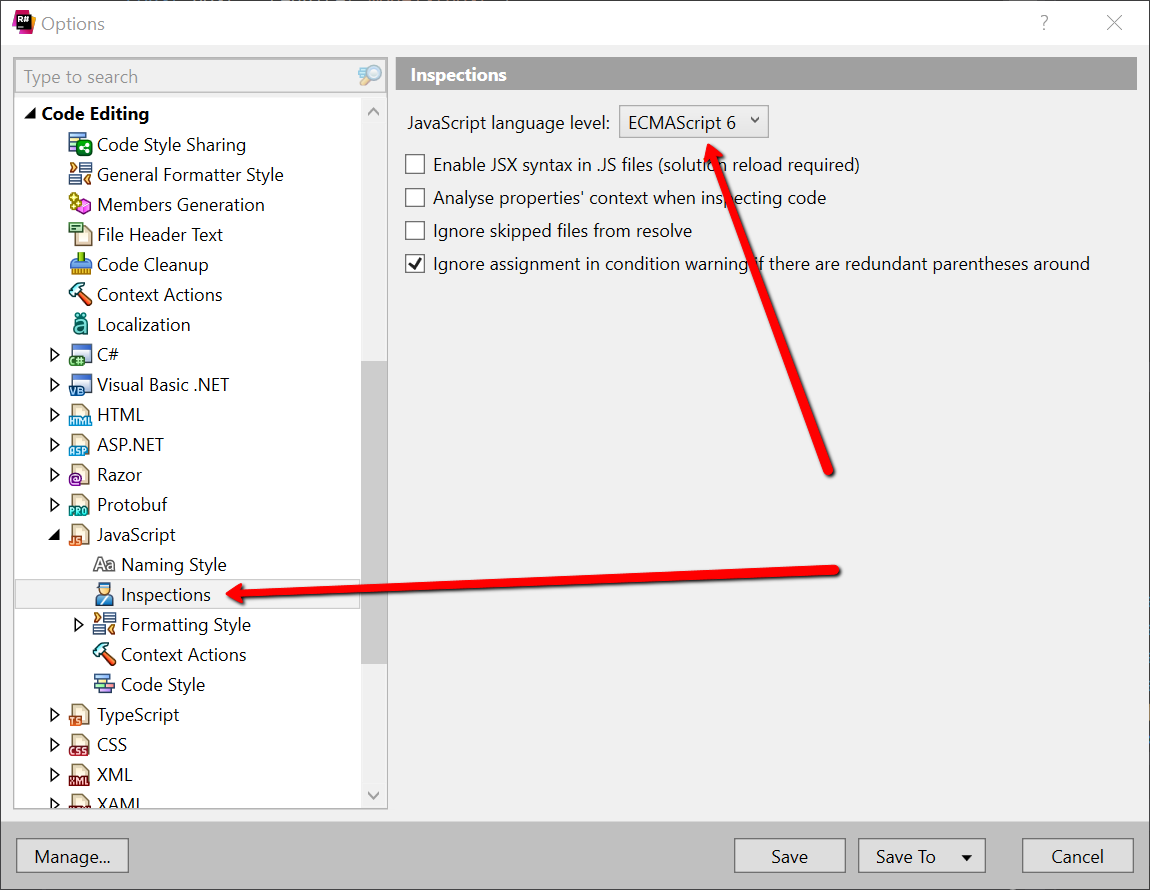Enable JSX syntax in .JS files
1150x890 pixels.
pos(415,164)
